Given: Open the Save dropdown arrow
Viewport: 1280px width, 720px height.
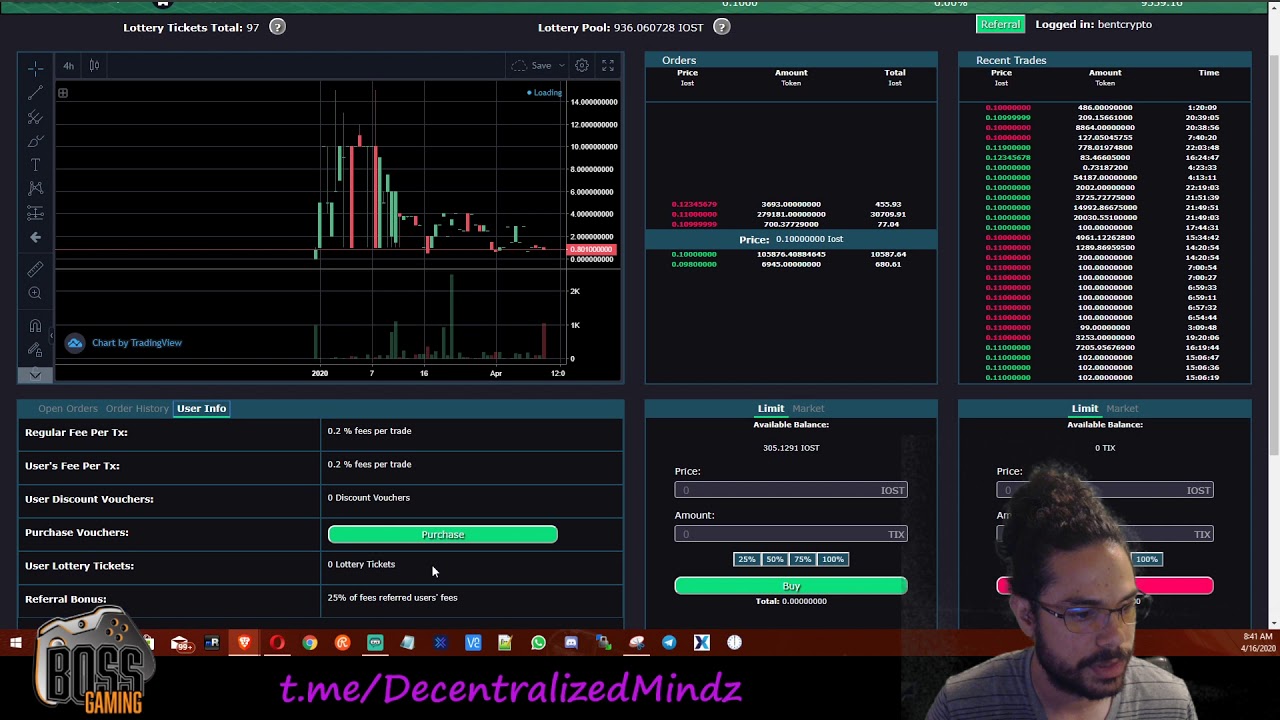Looking at the screenshot, I should 562,66.
